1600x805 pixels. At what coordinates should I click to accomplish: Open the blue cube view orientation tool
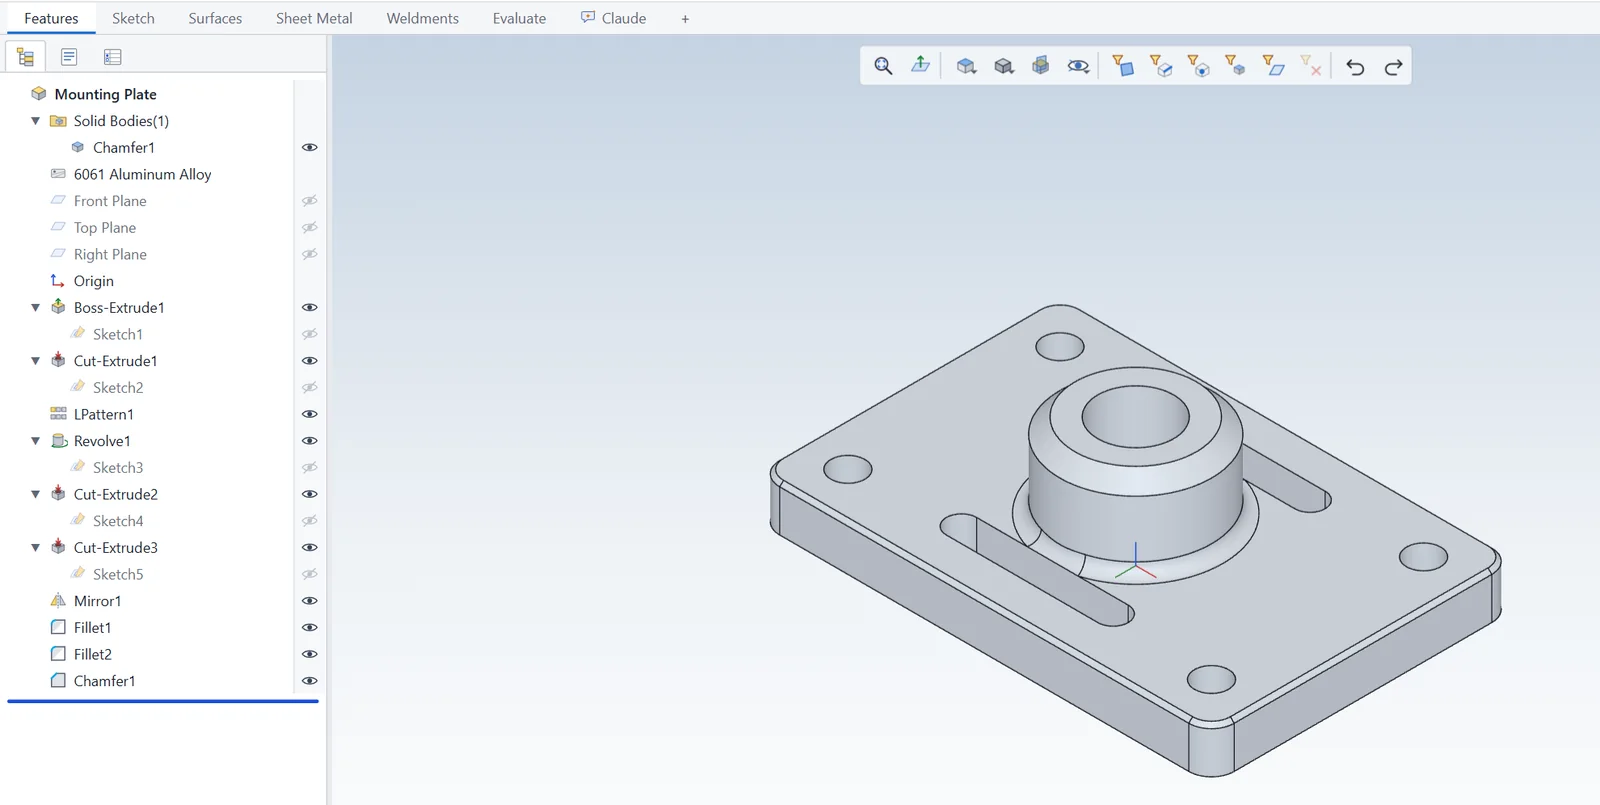pos(966,66)
